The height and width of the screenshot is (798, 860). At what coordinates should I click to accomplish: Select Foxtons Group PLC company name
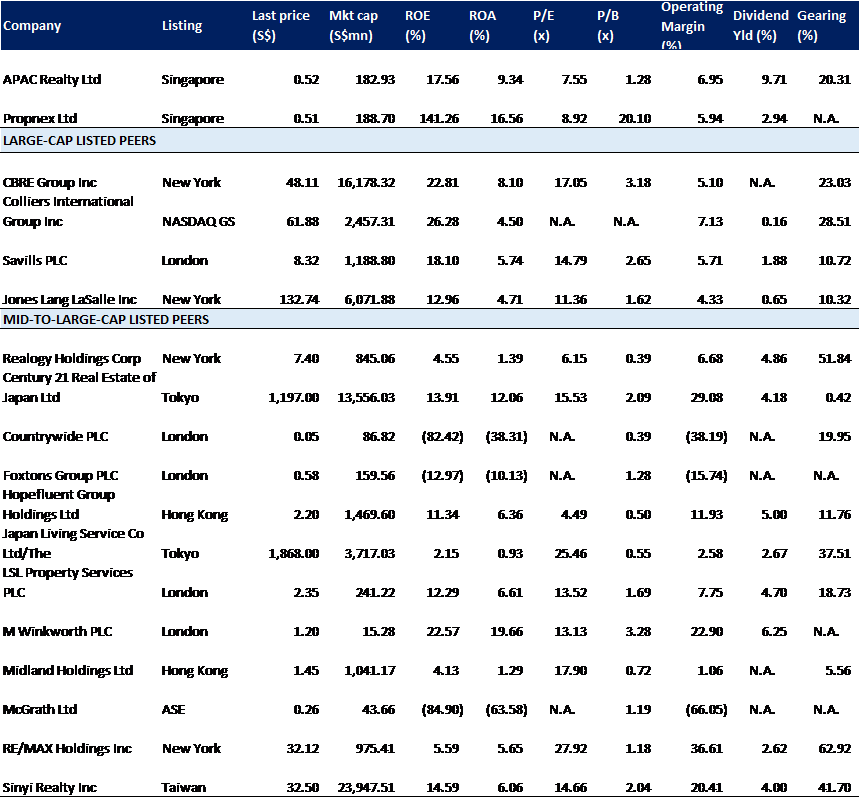click(60, 476)
